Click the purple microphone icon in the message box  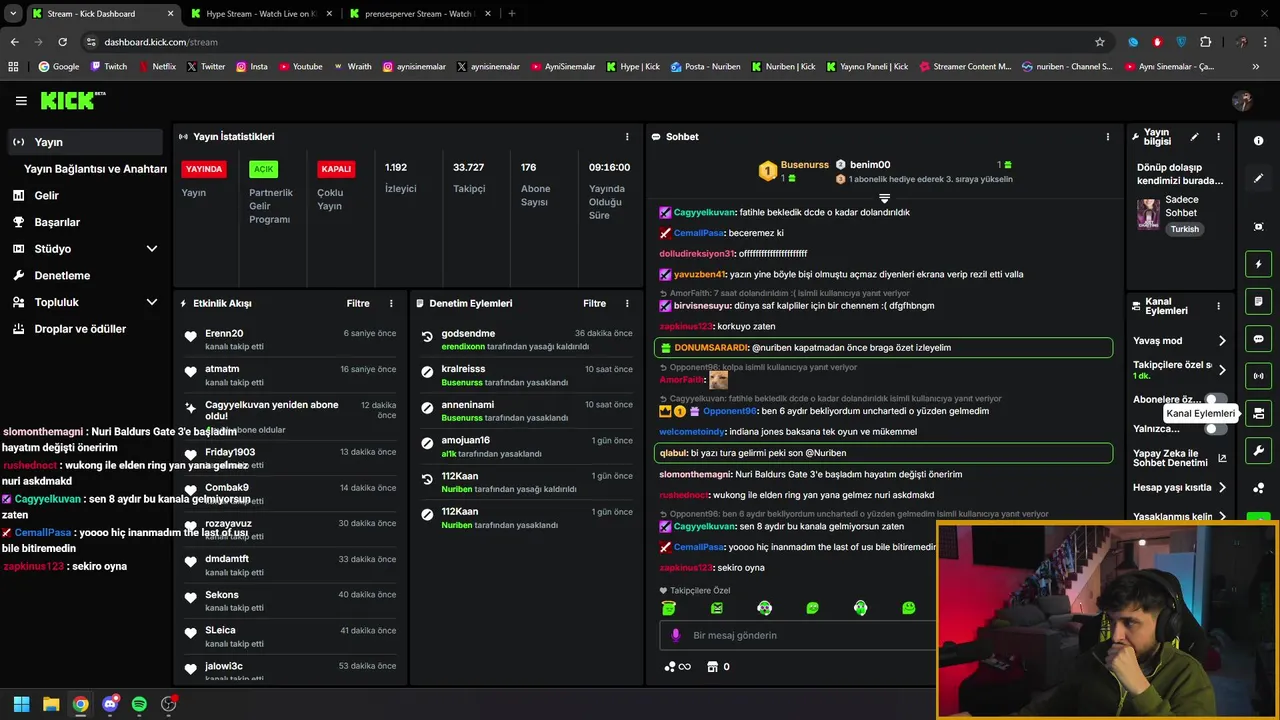676,635
